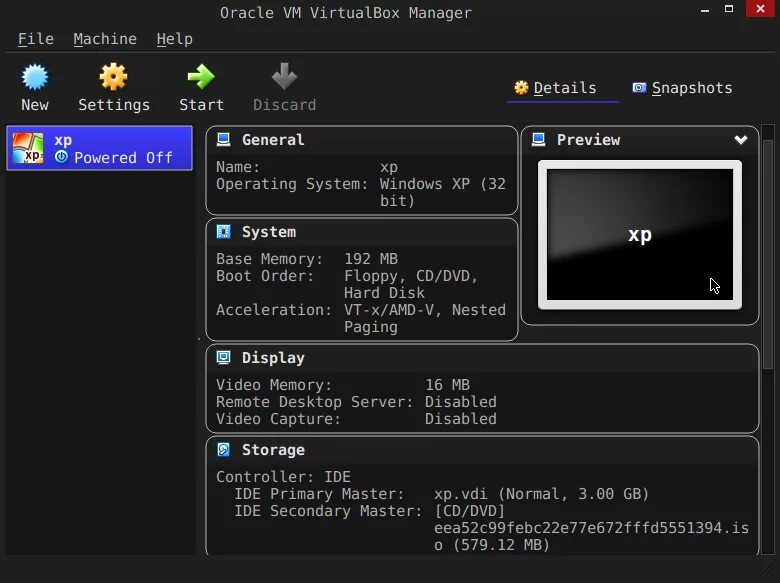Click Video Capture 'Disabled' value
Viewport: 780px width, 583px height.
tap(461, 419)
